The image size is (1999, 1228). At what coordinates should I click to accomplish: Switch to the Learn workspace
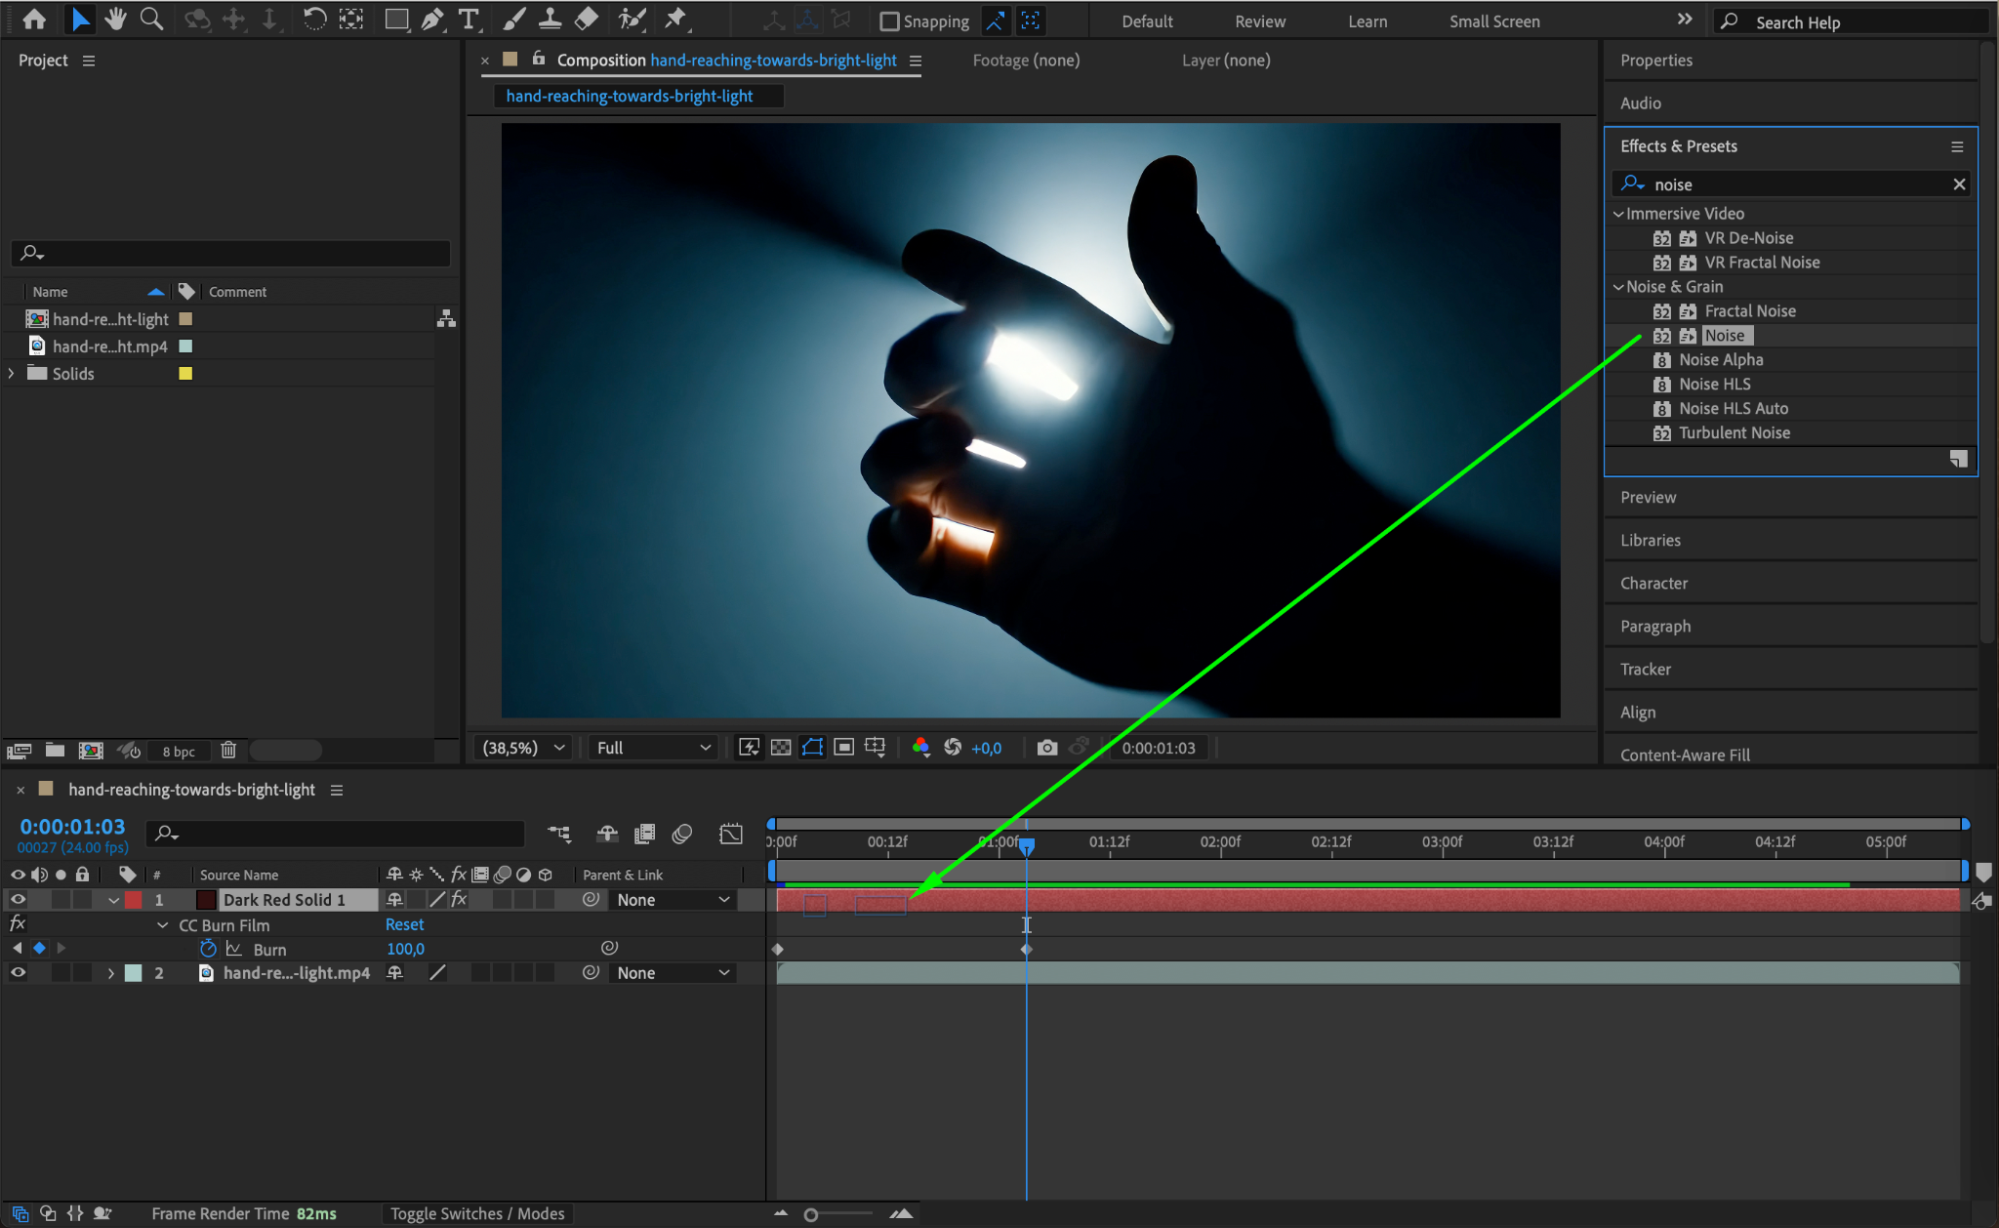coord(1367,21)
